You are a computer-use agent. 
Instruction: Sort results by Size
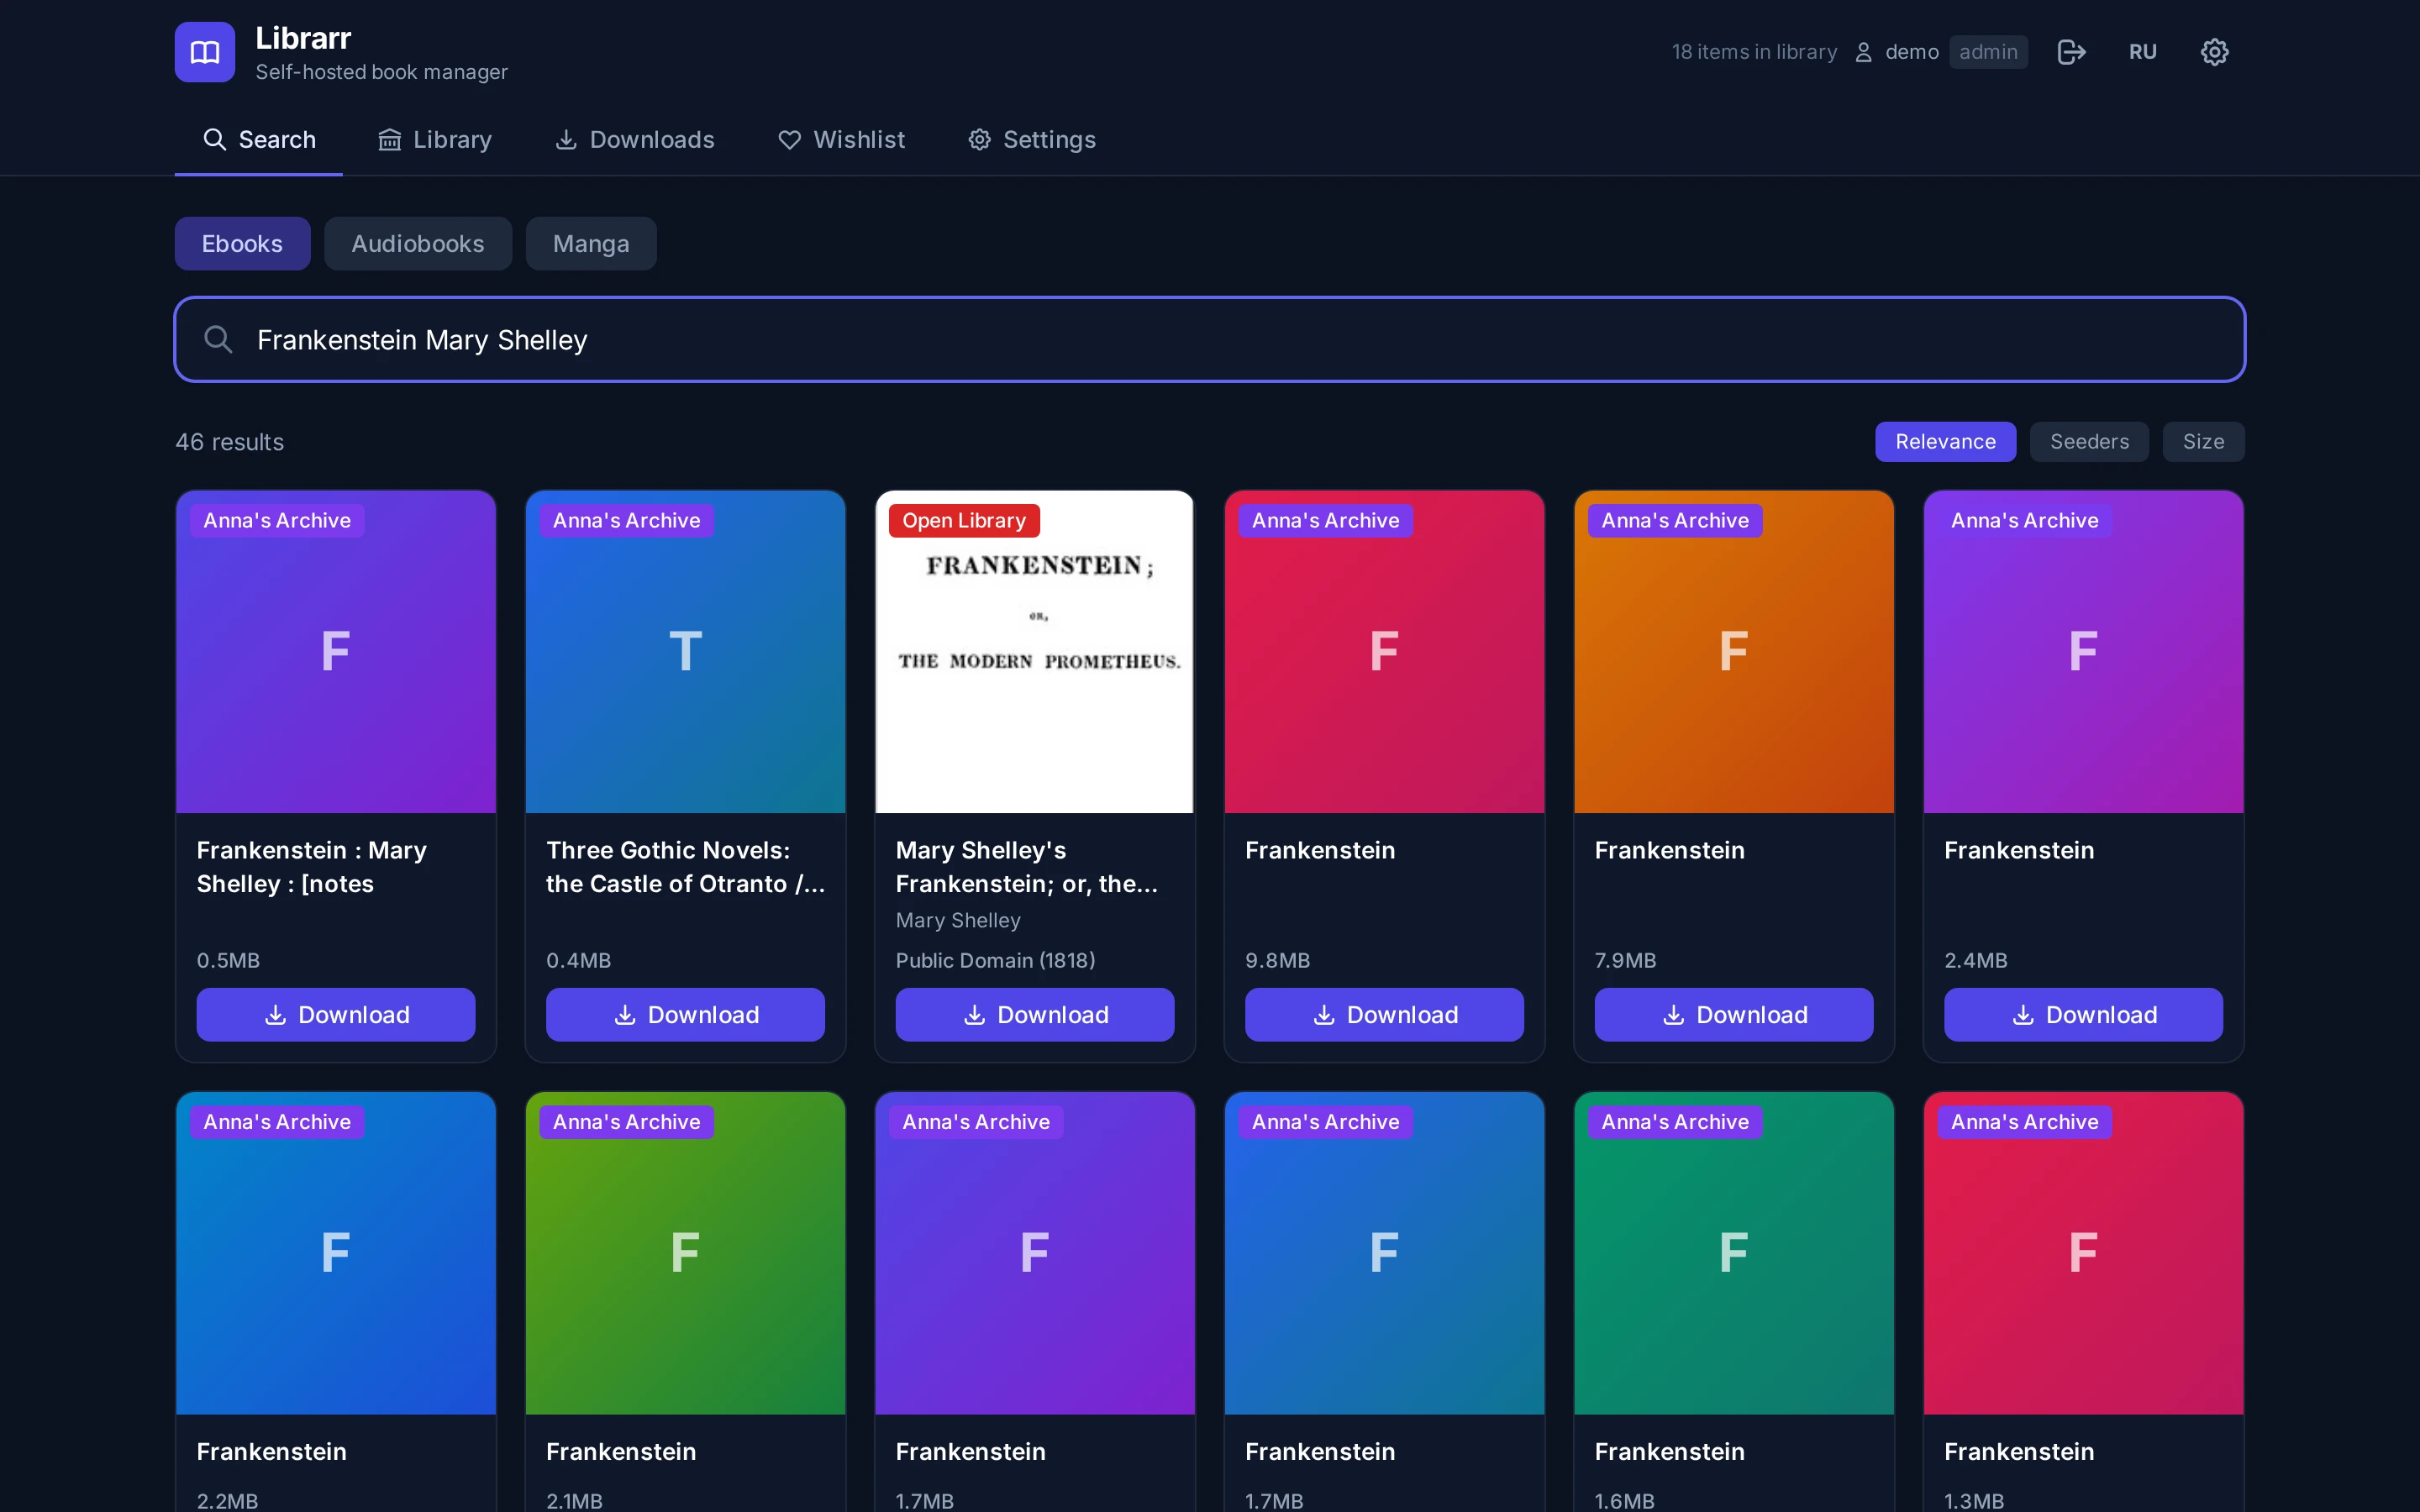pos(2203,442)
